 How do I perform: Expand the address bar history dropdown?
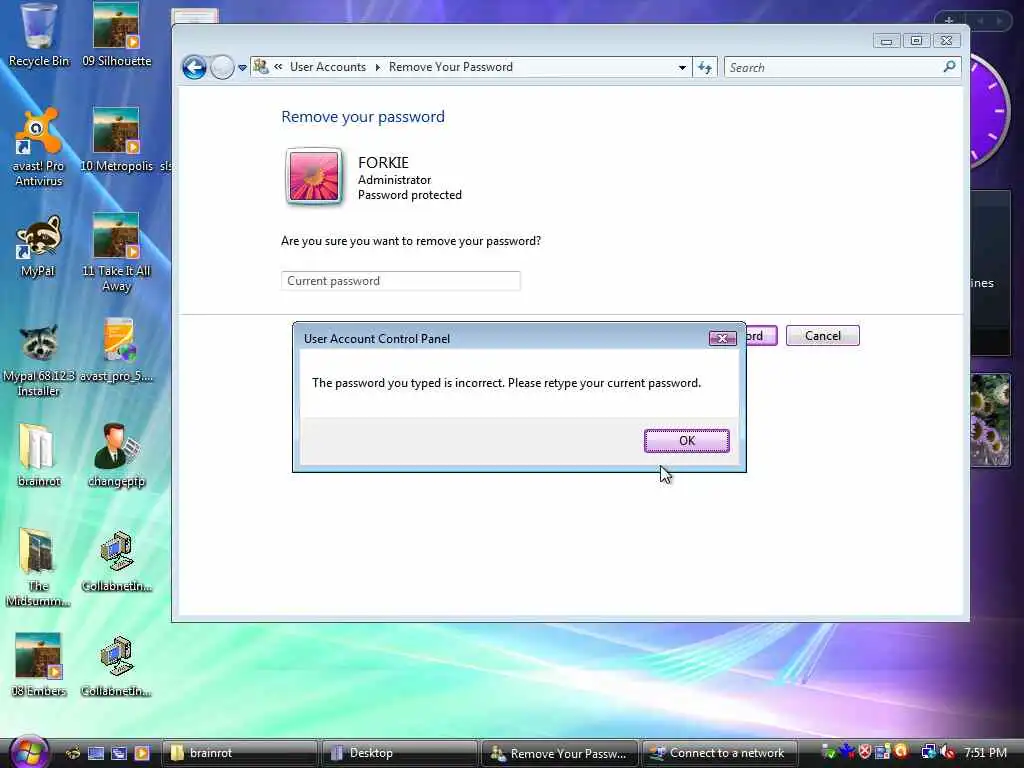(682, 67)
